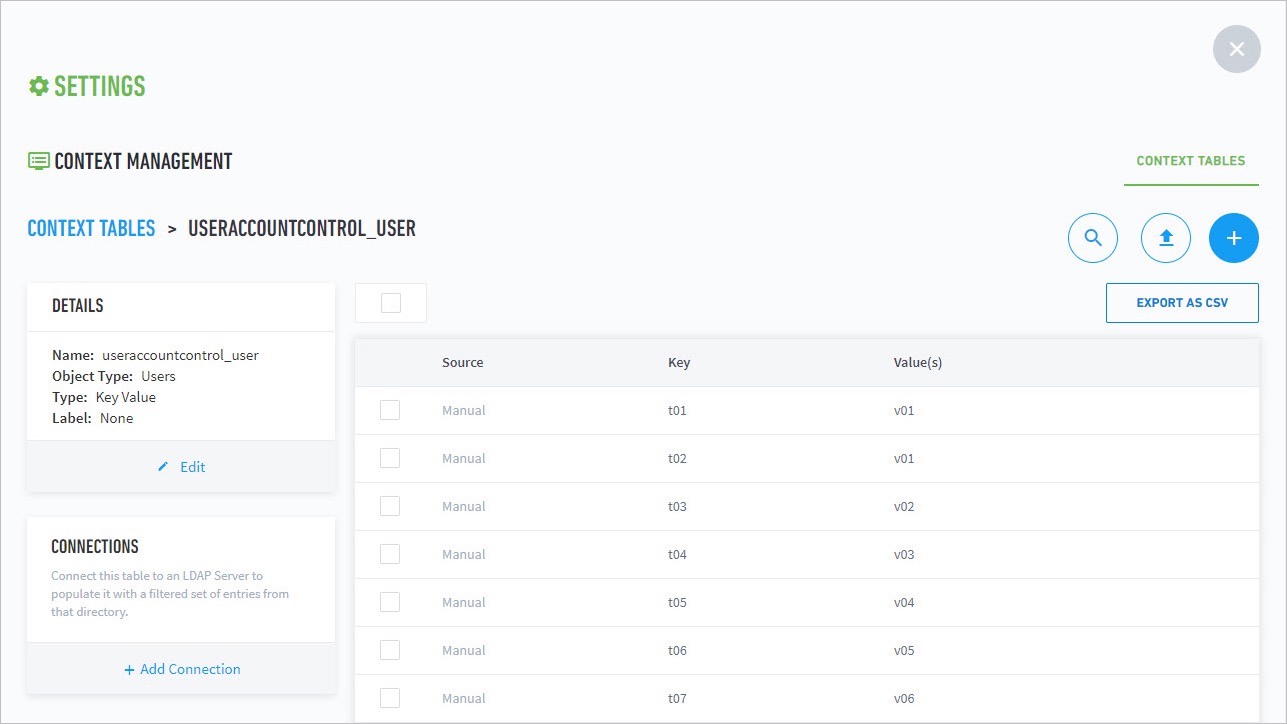The image size is (1287, 724).
Task: Check the box for row t05
Action: click(390, 602)
